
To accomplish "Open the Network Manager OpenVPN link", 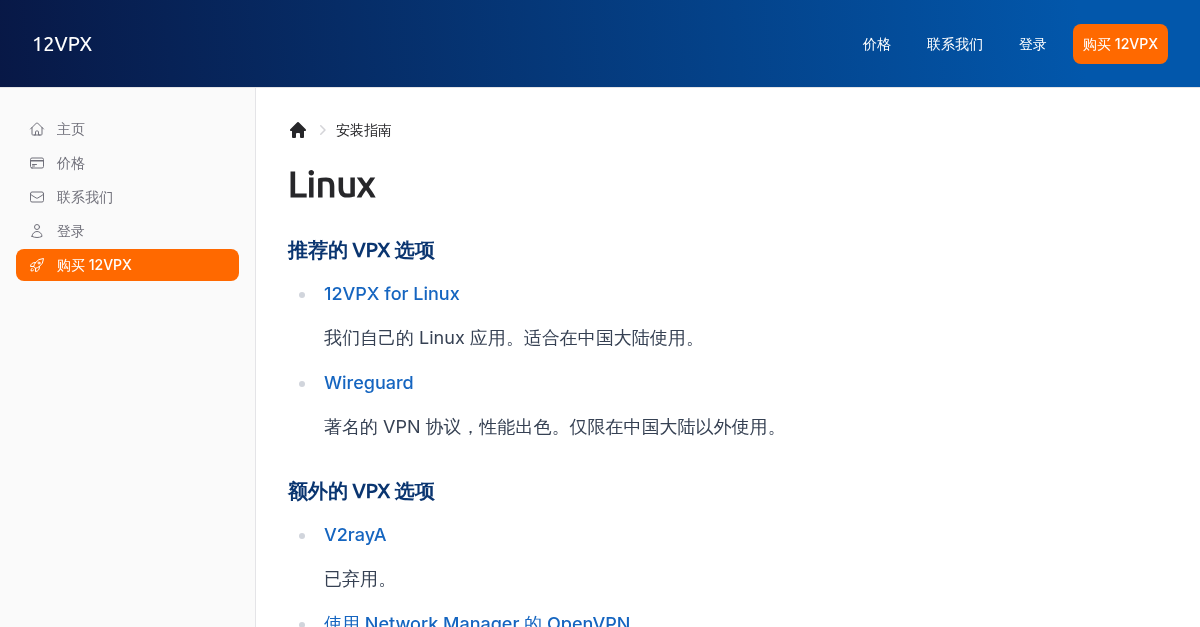I will pos(477,620).
